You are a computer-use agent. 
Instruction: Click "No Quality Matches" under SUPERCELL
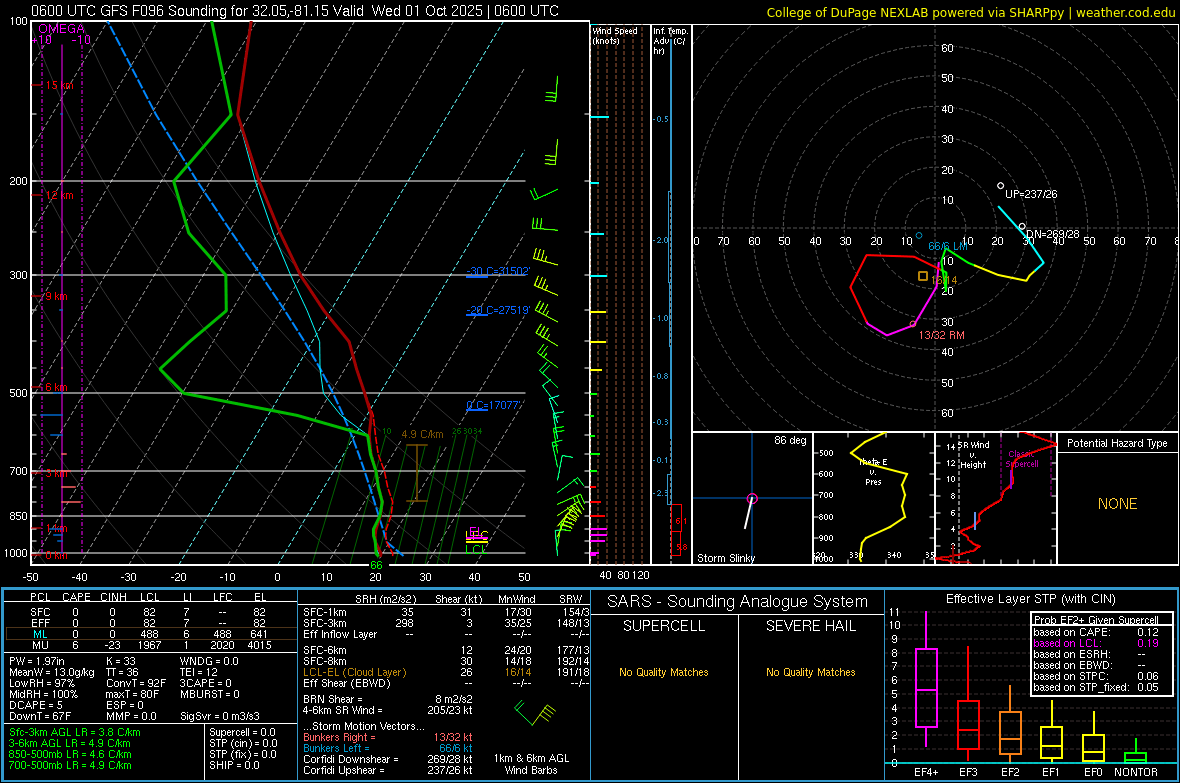coord(664,672)
